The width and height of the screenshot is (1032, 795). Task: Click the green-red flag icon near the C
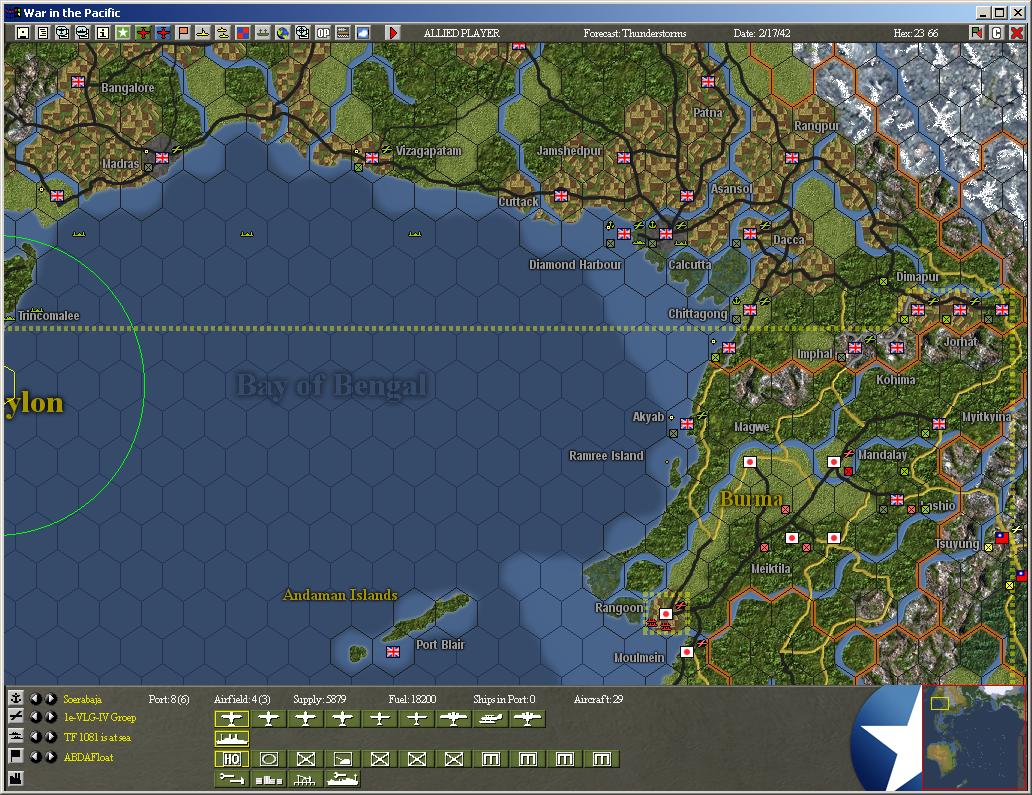point(977,32)
